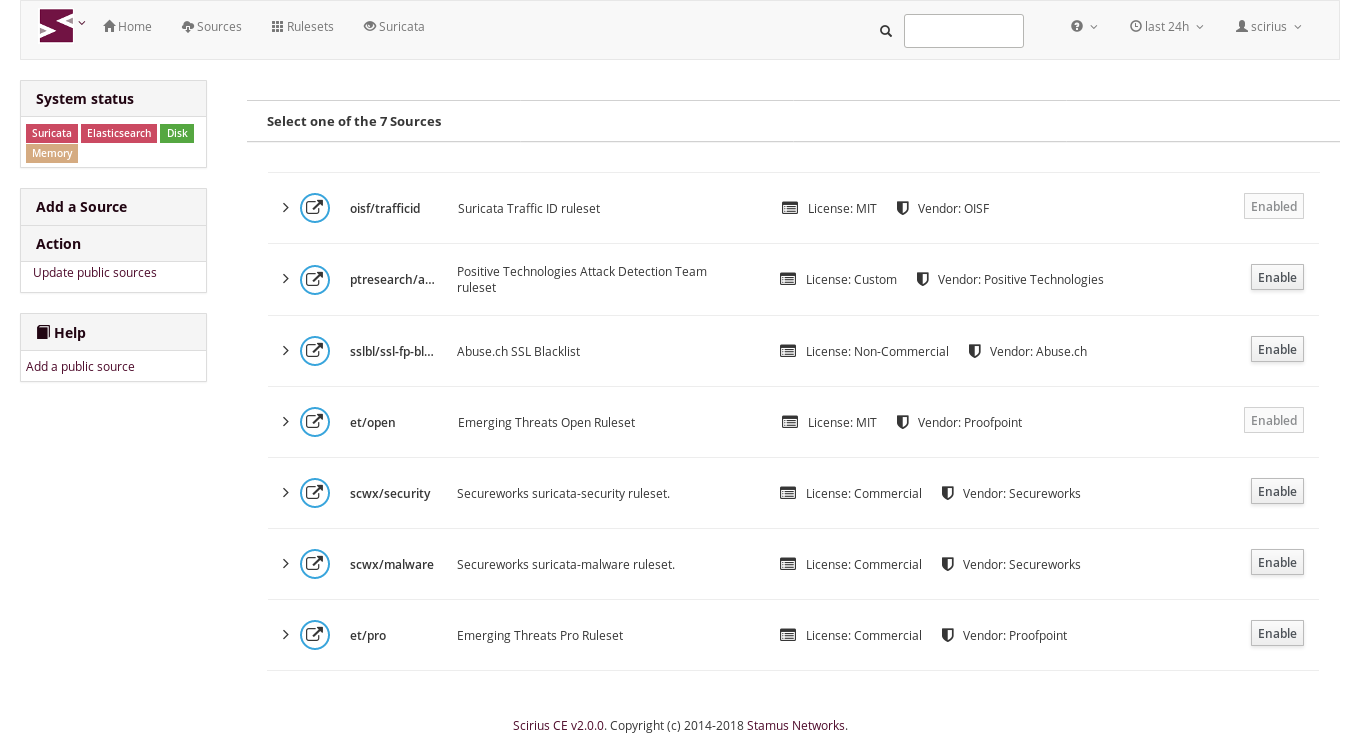Open the help question mark dropdown
The image size is (1360, 744).
[1084, 27]
